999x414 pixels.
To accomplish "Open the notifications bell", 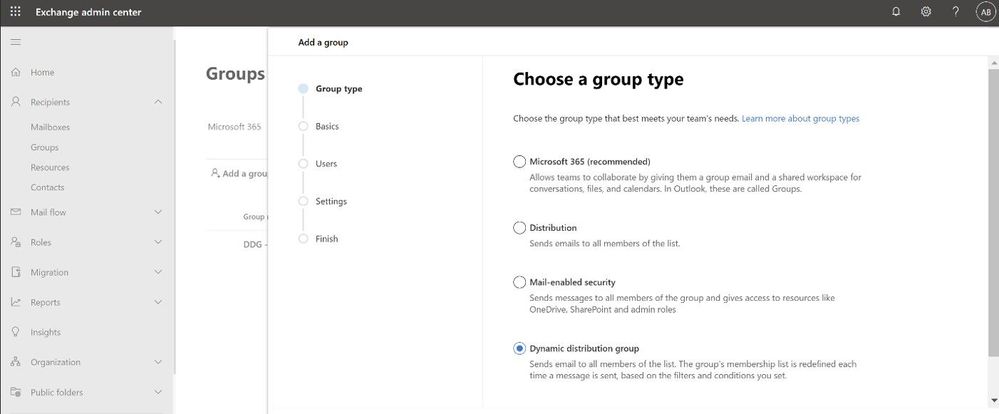I will pos(896,12).
